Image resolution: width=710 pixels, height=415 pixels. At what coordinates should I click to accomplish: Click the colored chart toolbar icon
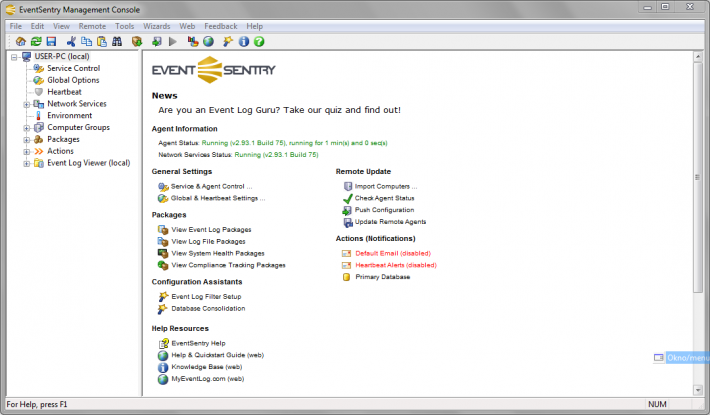pyautogui.click(x=193, y=42)
